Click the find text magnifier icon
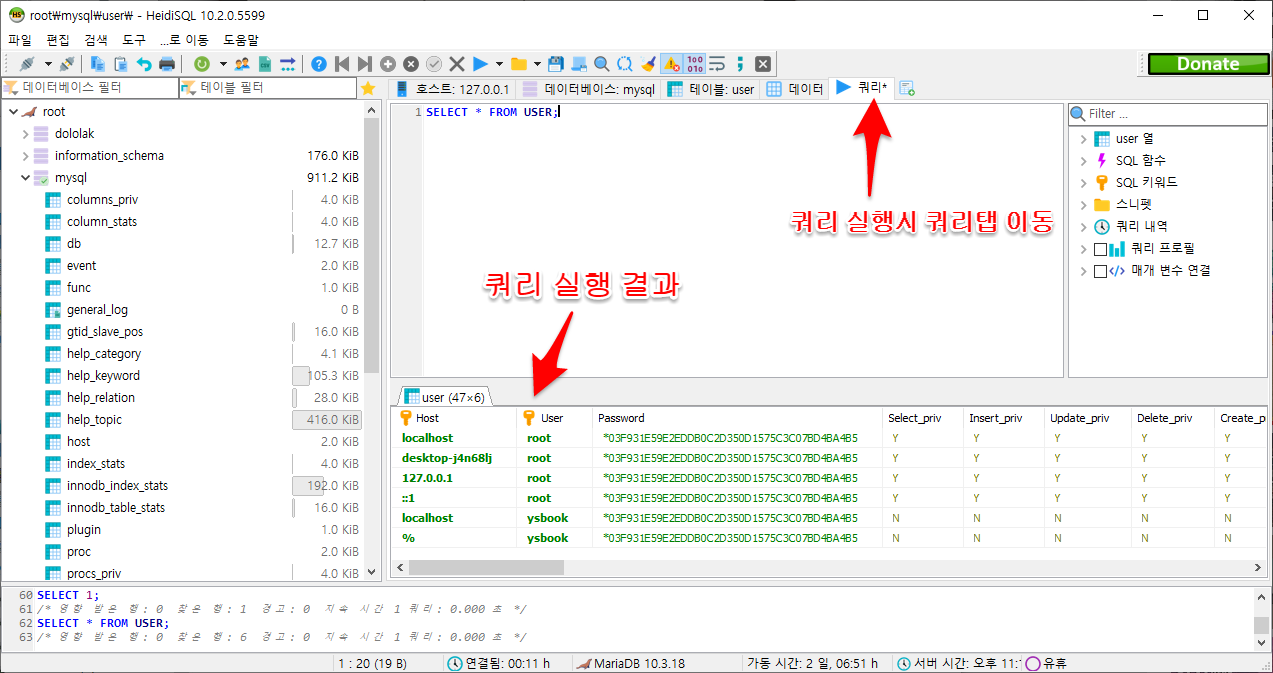This screenshot has height=673, width=1273. (602, 64)
